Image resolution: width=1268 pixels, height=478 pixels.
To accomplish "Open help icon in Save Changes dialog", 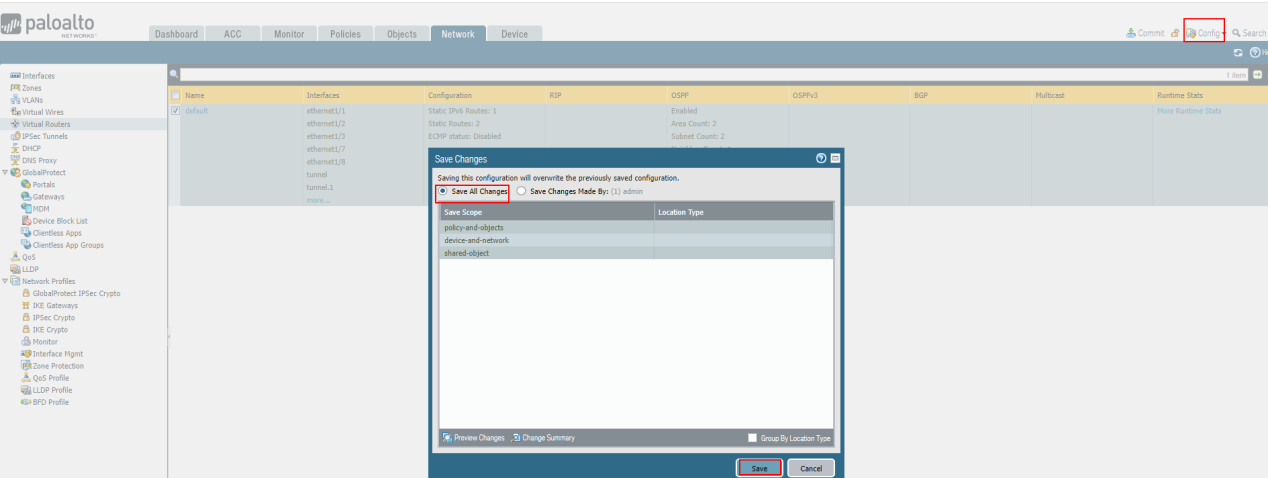I will [x=822, y=158].
